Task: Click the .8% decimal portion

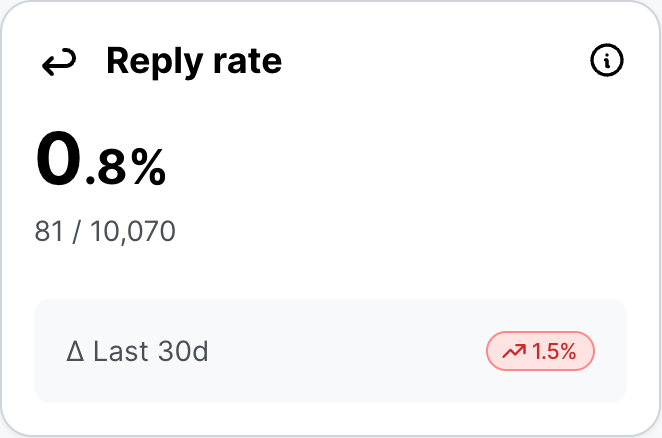Action: [x=126, y=170]
